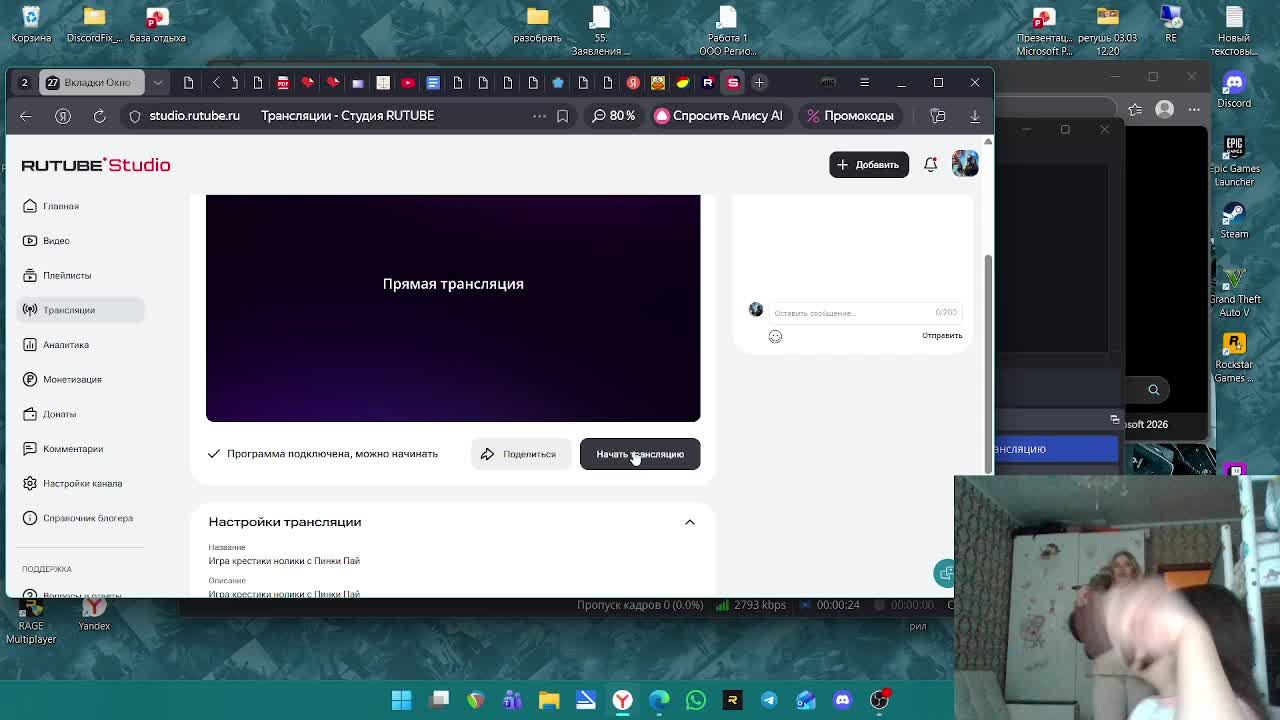Open Discord from the taskbar
Screen dimensions: 1280x720
pyautogui.click(x=842, y=700)
